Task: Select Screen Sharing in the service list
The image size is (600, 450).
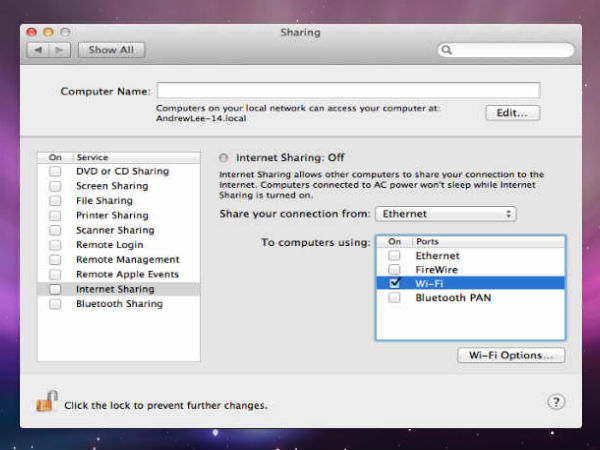Action: [x=112, y=186]
